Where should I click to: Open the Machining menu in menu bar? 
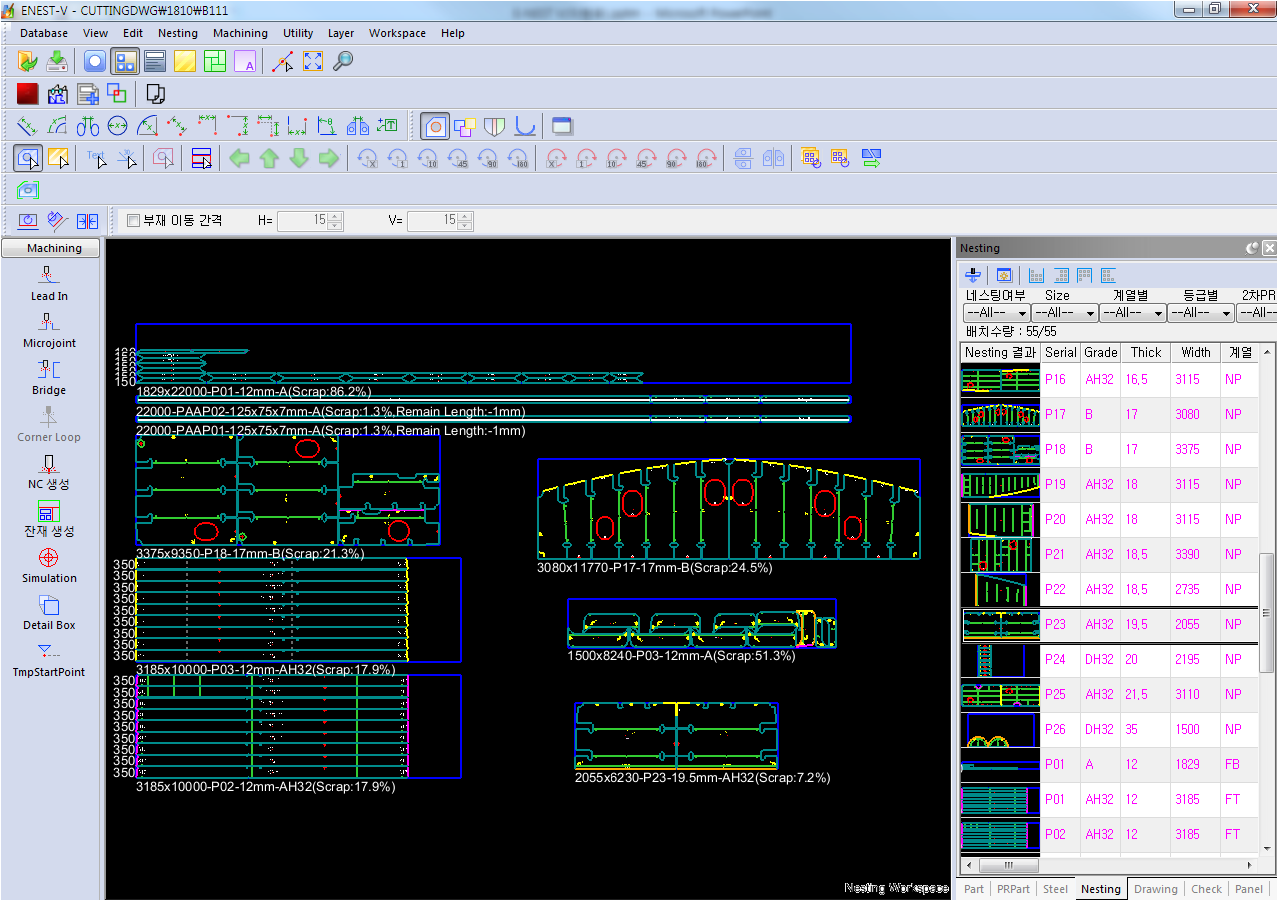pyautogui.click(x=240, y=33)
